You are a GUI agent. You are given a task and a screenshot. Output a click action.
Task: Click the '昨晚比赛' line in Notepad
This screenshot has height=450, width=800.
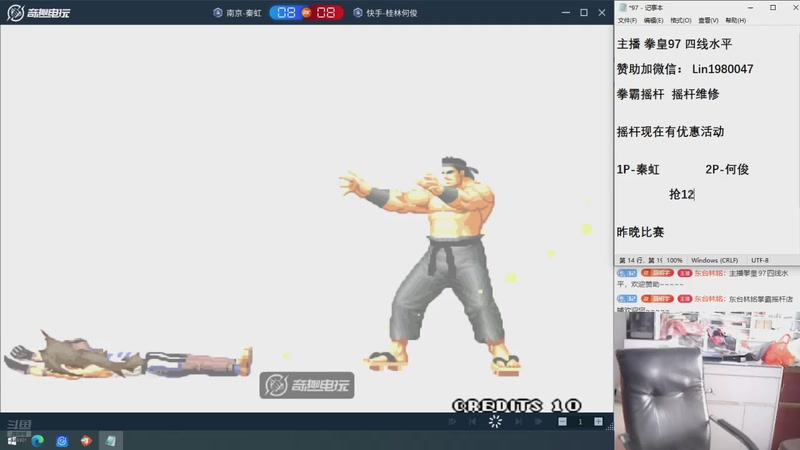pyautogui.click(x=640, y=232)
